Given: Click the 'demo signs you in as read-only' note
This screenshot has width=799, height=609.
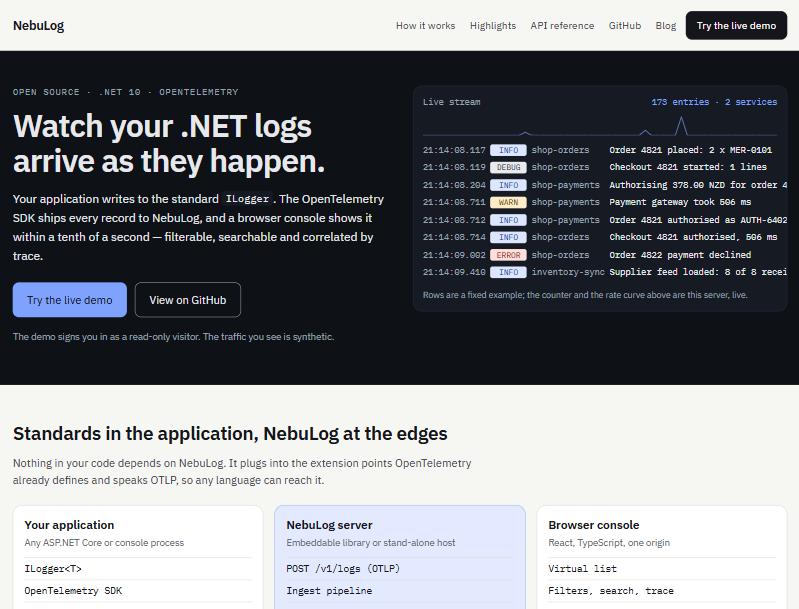Looking at the screenshot, I should (x=173, y=337).
